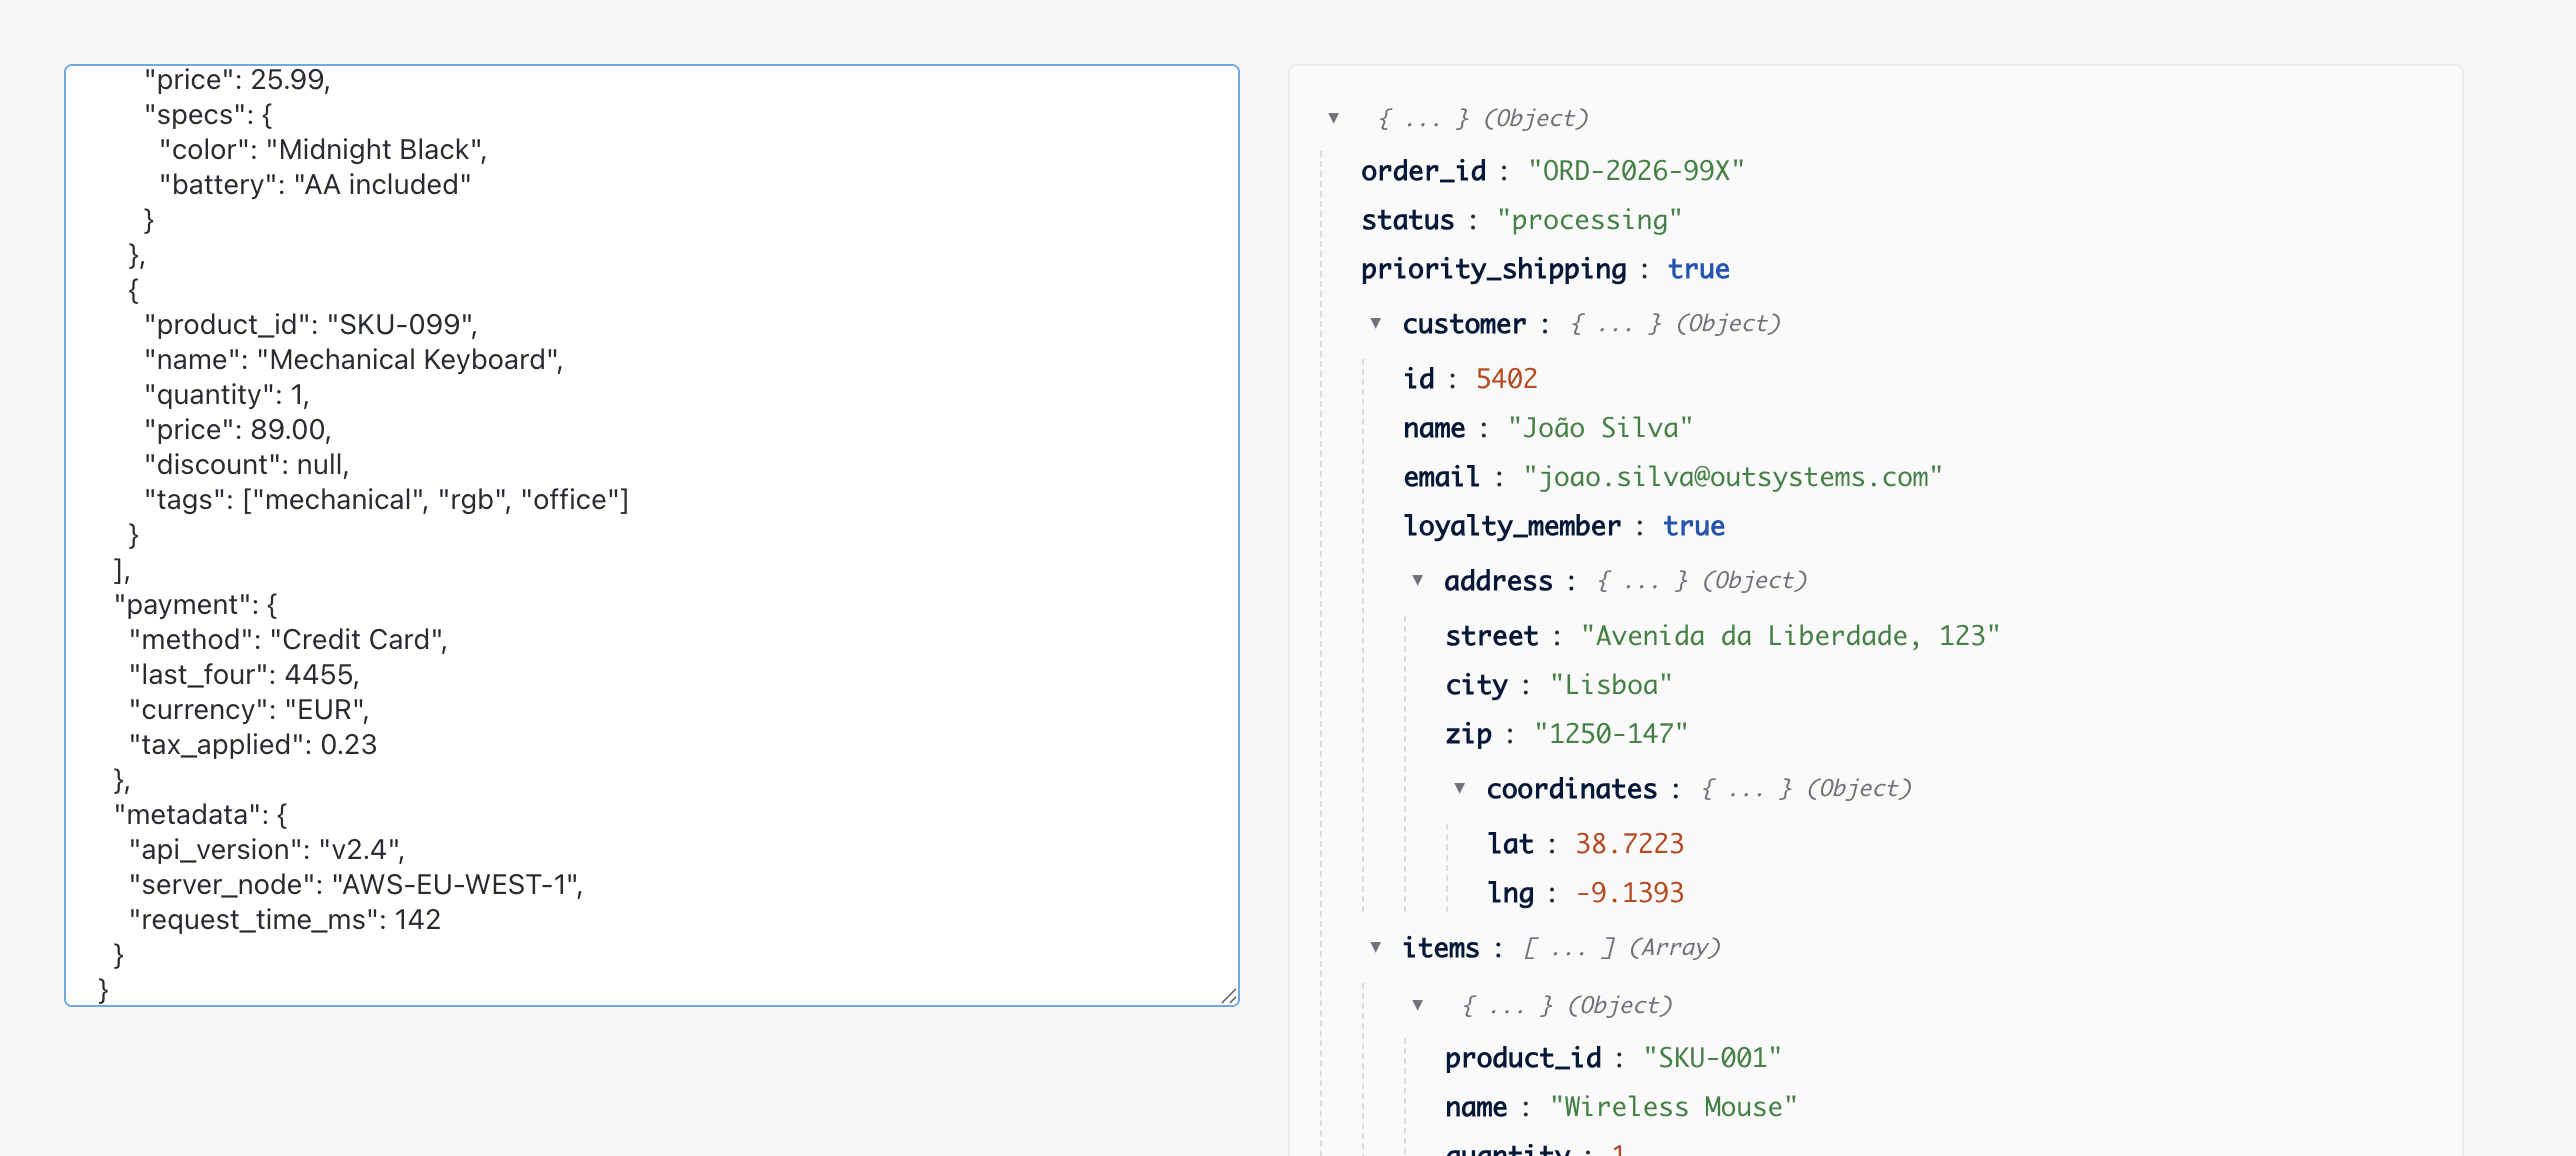Click the customer id value 5402
This screenshot has width=2576, height=1156.
coord(1506,379)
